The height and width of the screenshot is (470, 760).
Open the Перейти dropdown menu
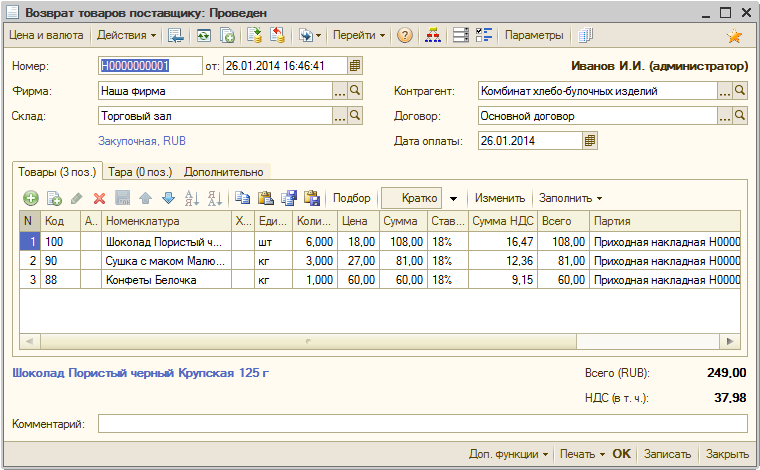point(359,36)
